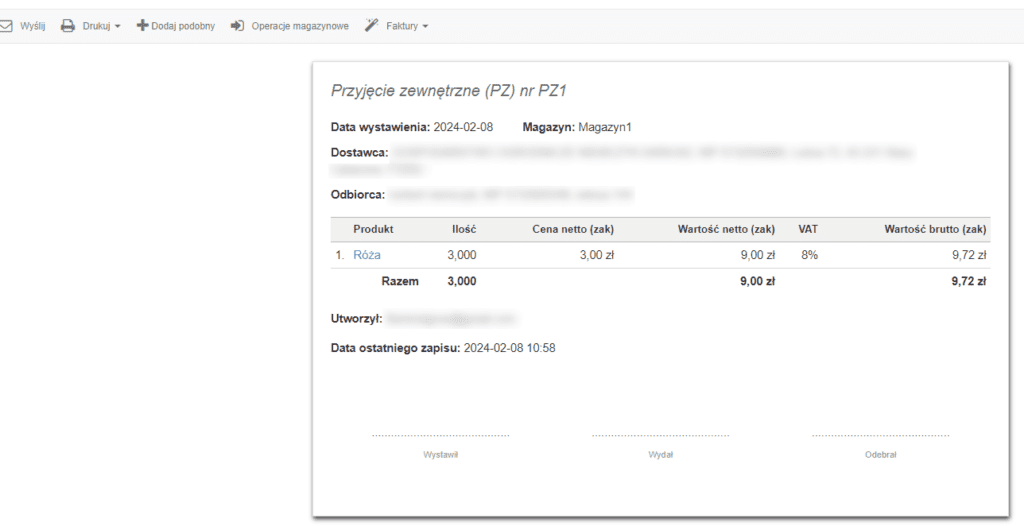Click the Magazyn1 warehouse name
Image resolution: width=1024 pixels, height=526 pixels.
(x=605, y=127)
